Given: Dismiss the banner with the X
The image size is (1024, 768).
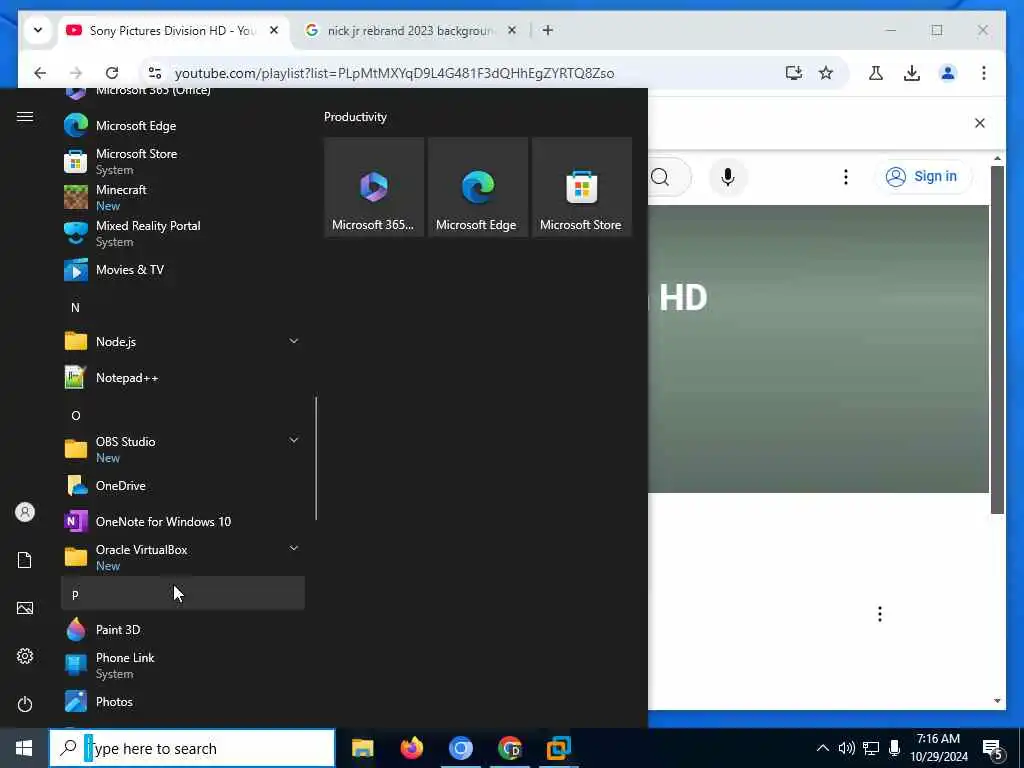Looking at the screenshot, I should (980, 123).
